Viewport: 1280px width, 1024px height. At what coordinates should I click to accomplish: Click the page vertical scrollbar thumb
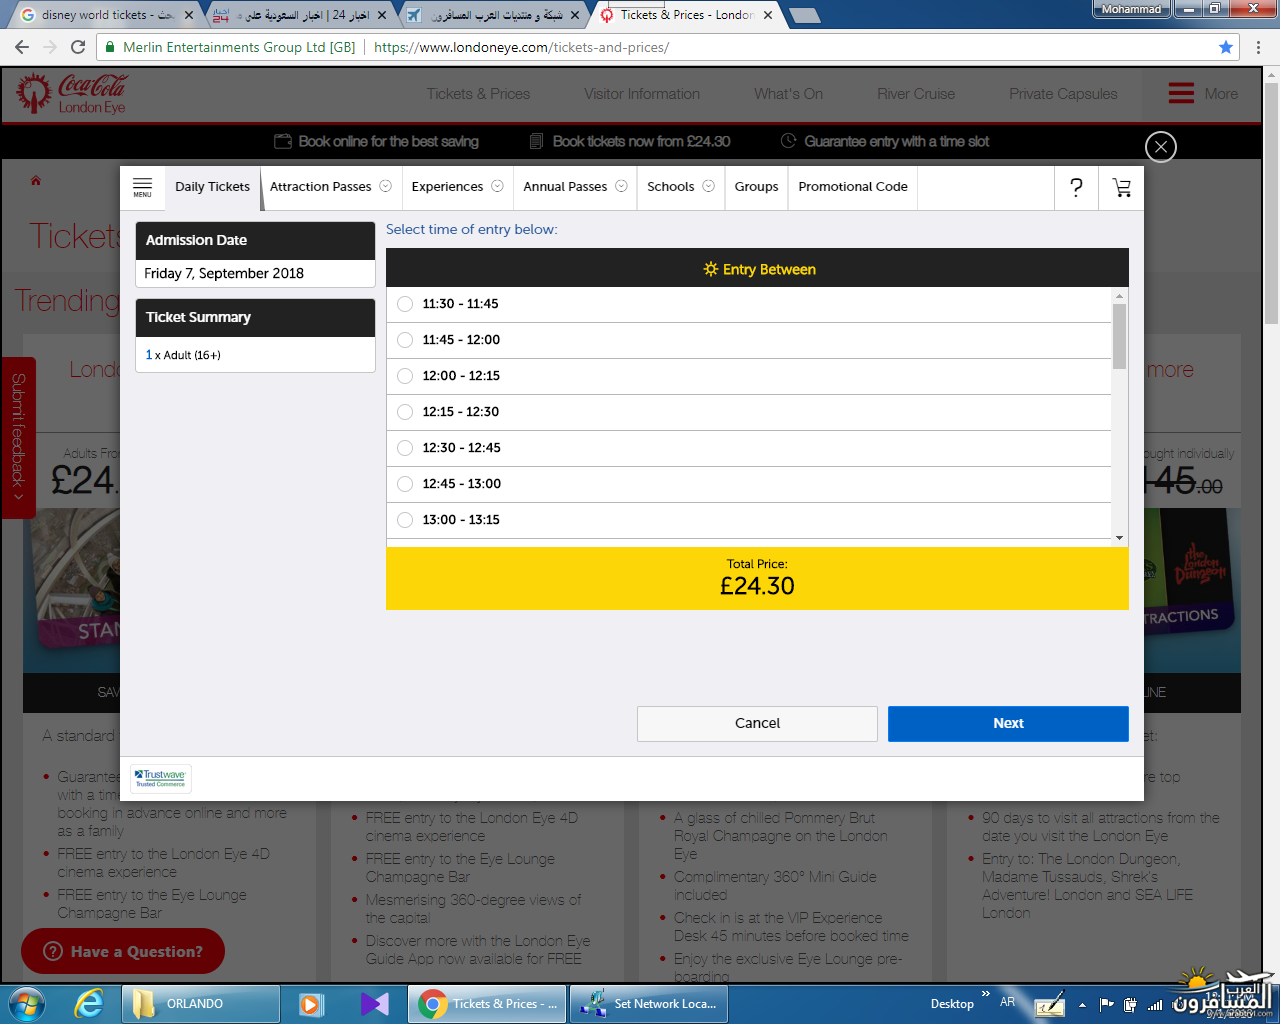1271,205
